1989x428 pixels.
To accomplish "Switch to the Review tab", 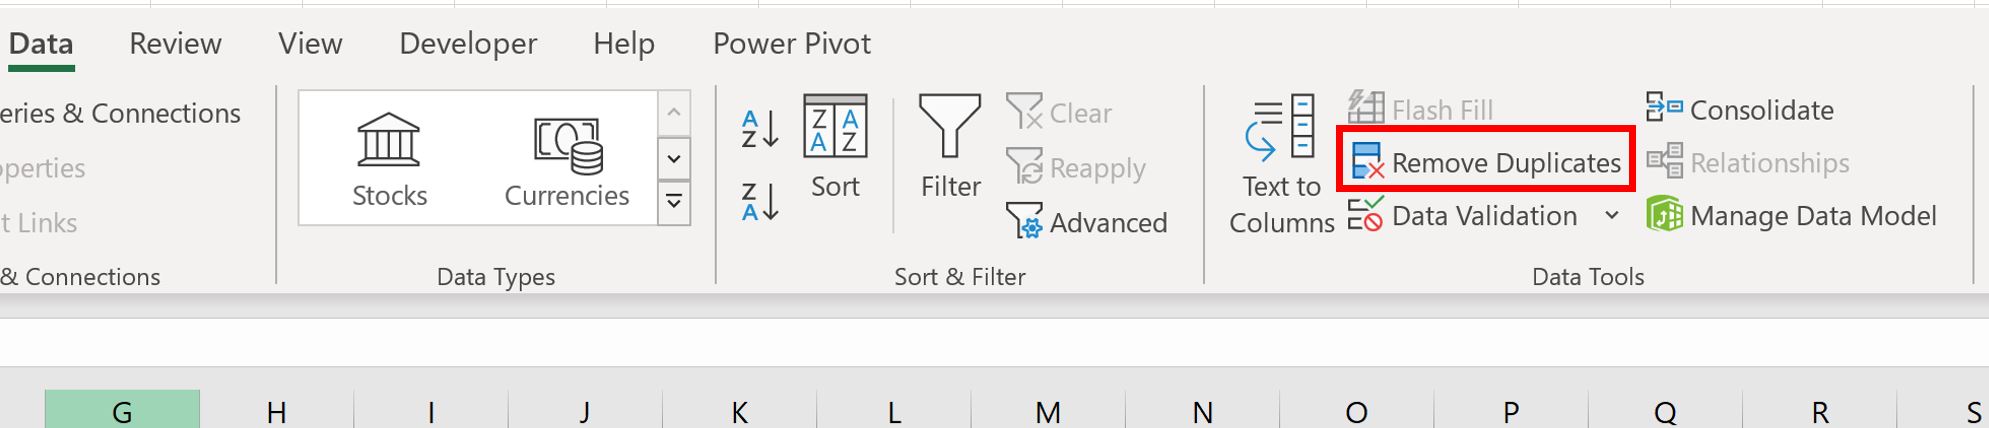I will coord(175,43).
